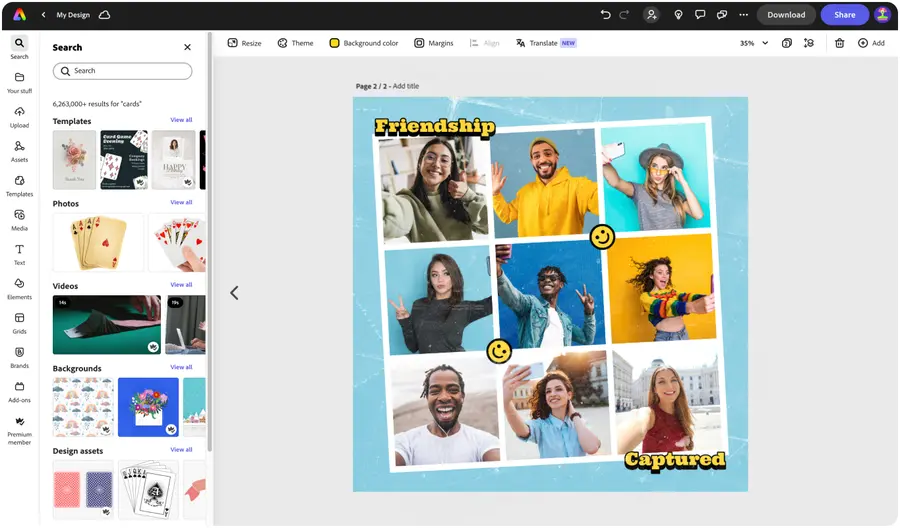This screenshot has height=528, width=900.
Task: Click the Share button
Action: coord(844,15)
